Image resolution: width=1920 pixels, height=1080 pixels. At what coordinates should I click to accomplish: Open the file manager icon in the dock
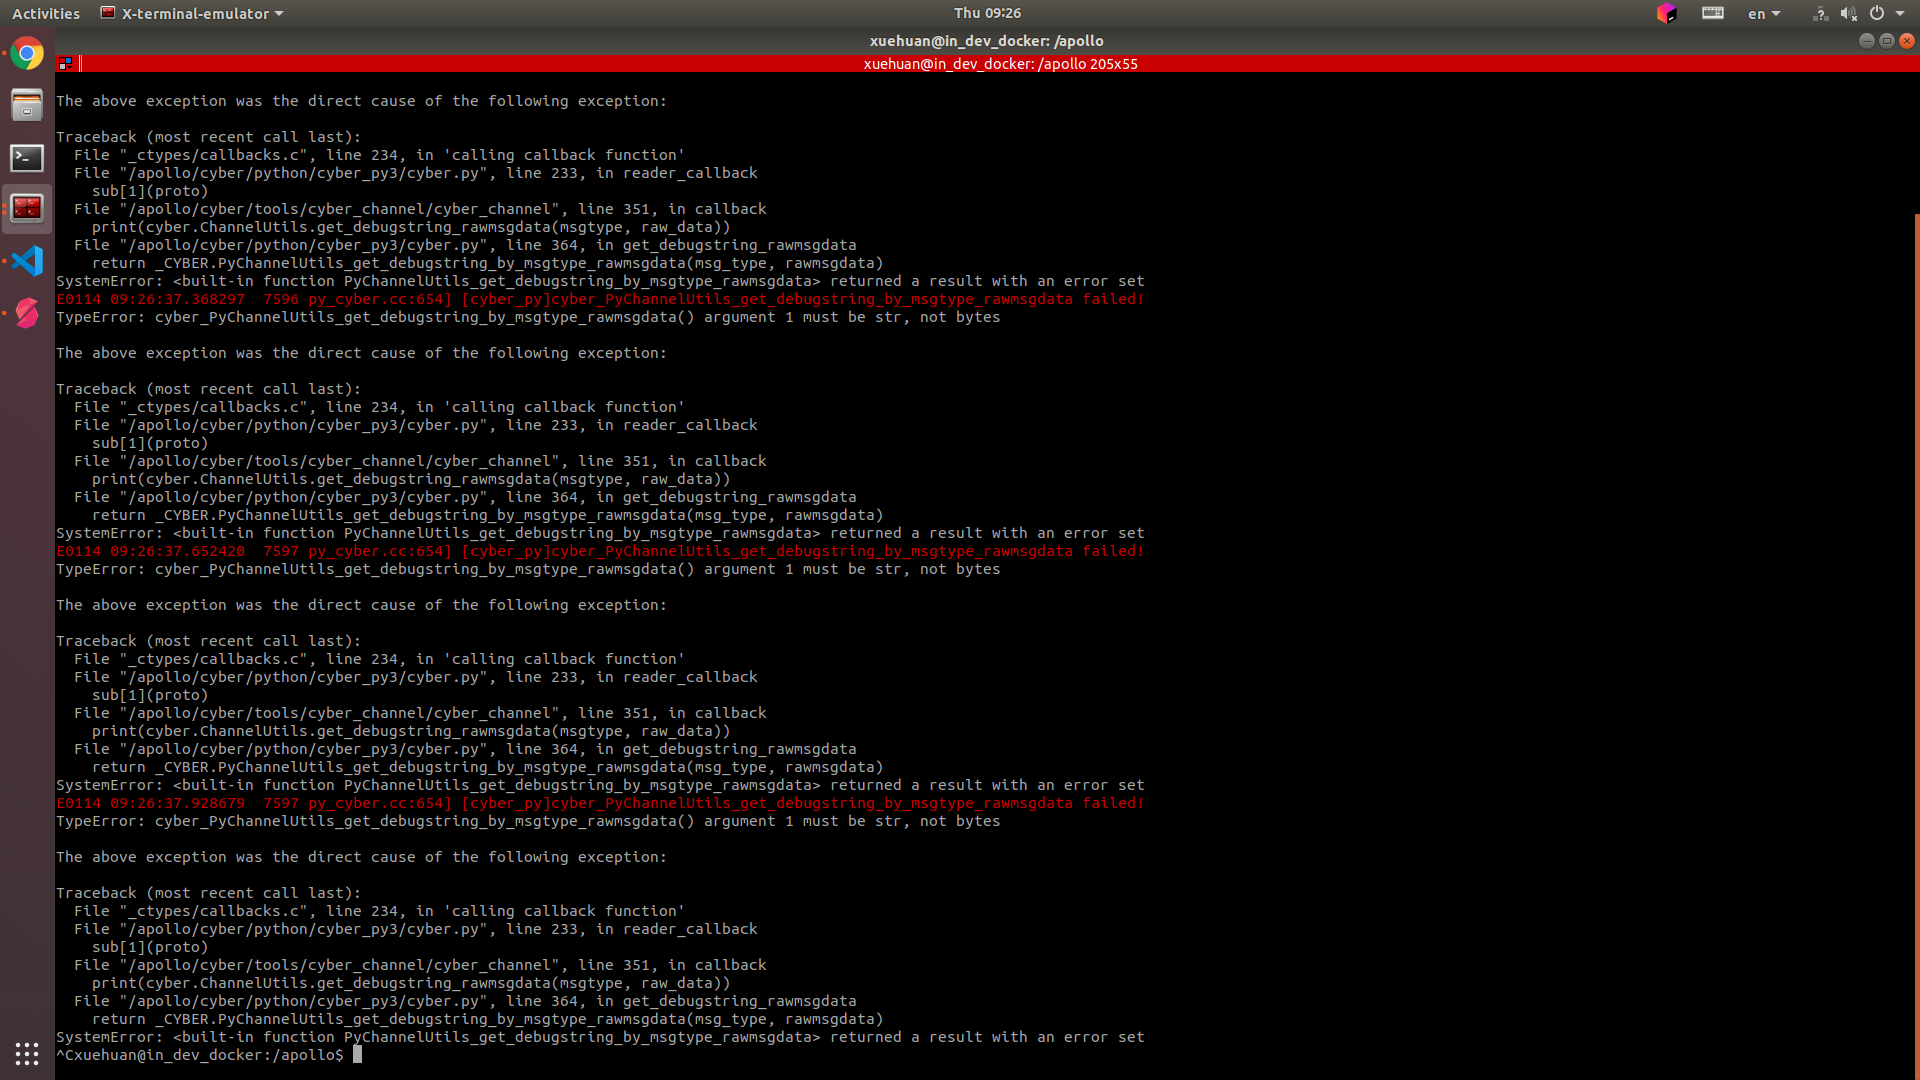27,105
